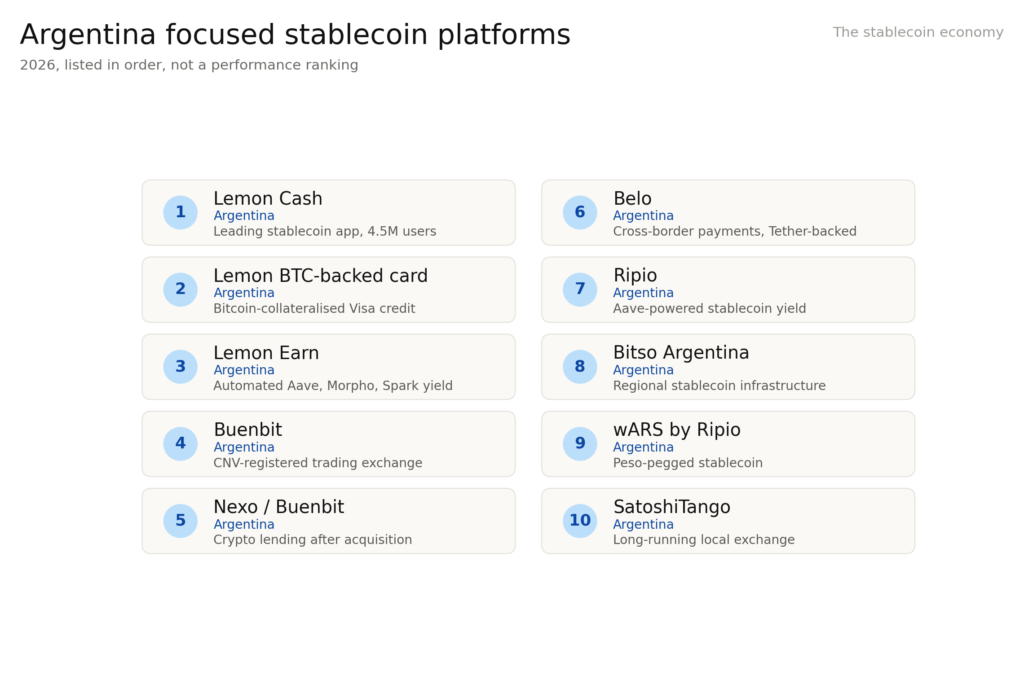Click the Lemon Earn heading
Screen dimensions: 1024x680
click(266, 353)
